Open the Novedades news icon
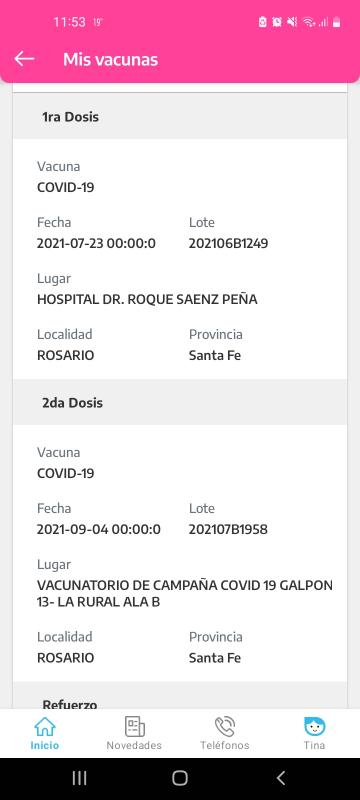The image size is (360, 800). click(x=135, y=726)
